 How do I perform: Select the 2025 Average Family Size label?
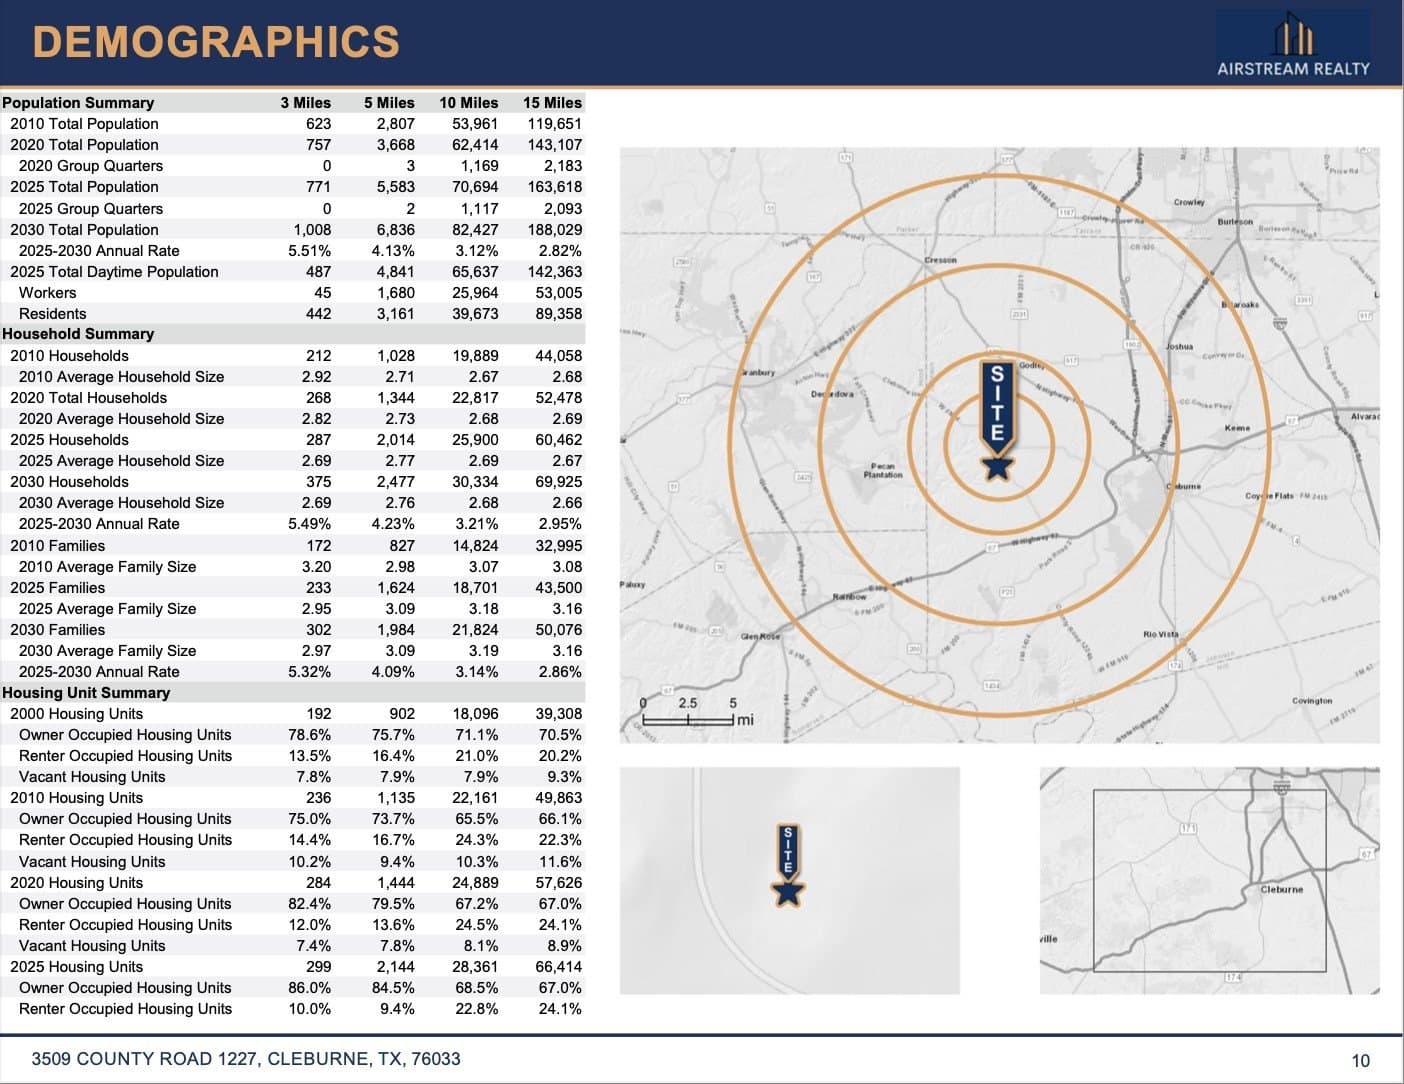click(x=107, y=608)
